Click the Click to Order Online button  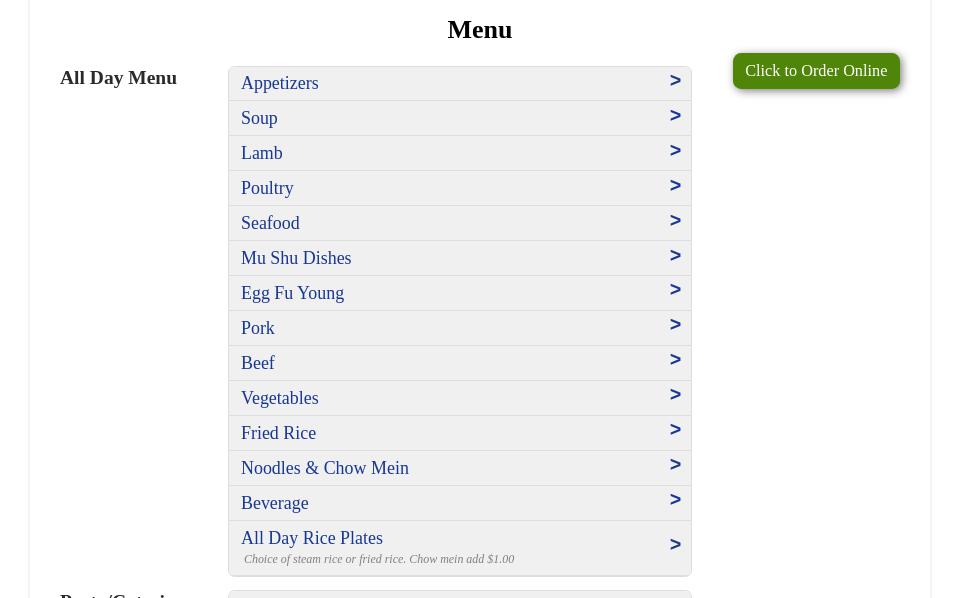pyautogui.click(x=816, y=71)
